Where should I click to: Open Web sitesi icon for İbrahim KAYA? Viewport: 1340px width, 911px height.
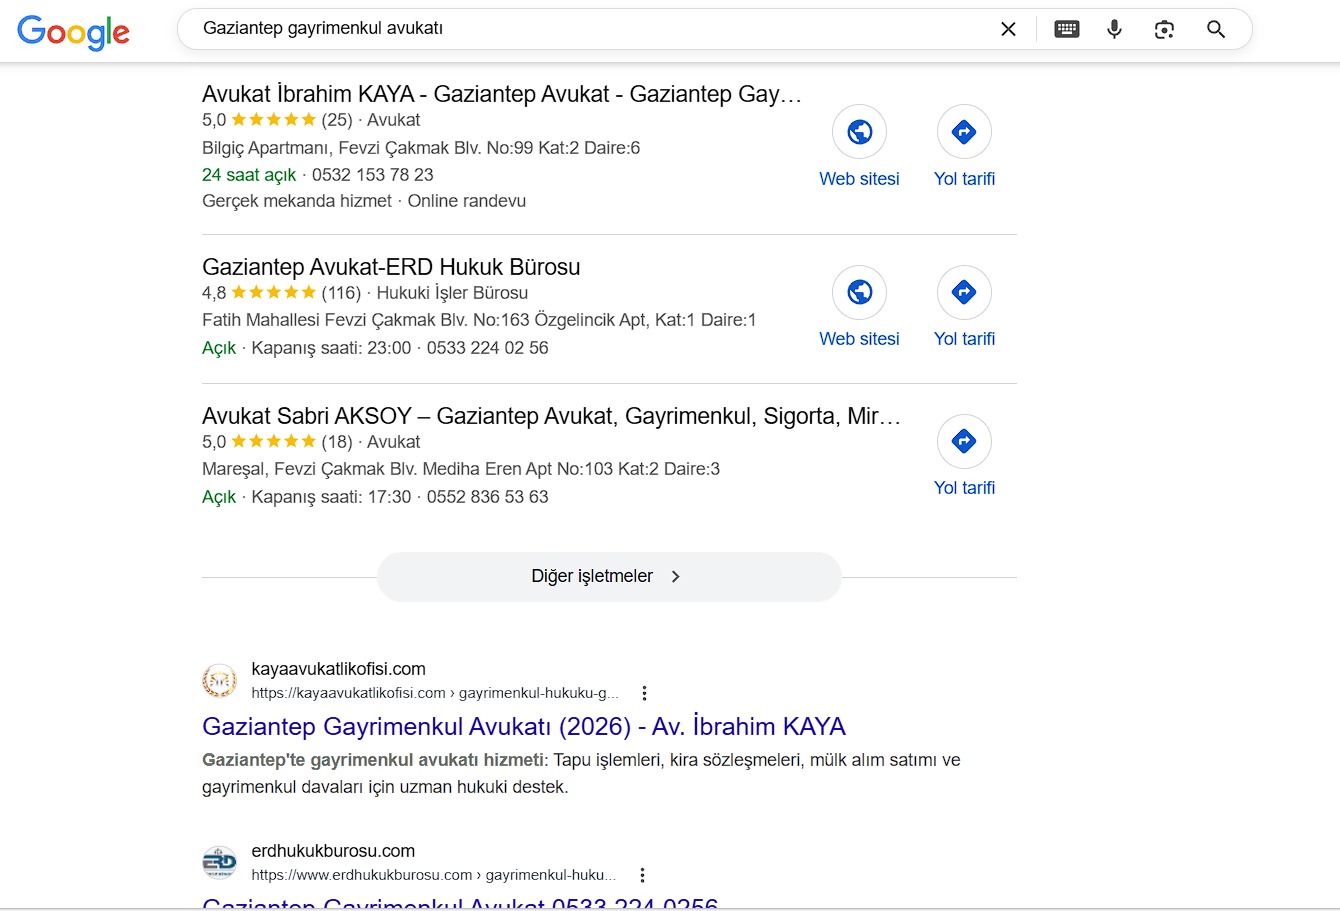[x=859, y=132]
